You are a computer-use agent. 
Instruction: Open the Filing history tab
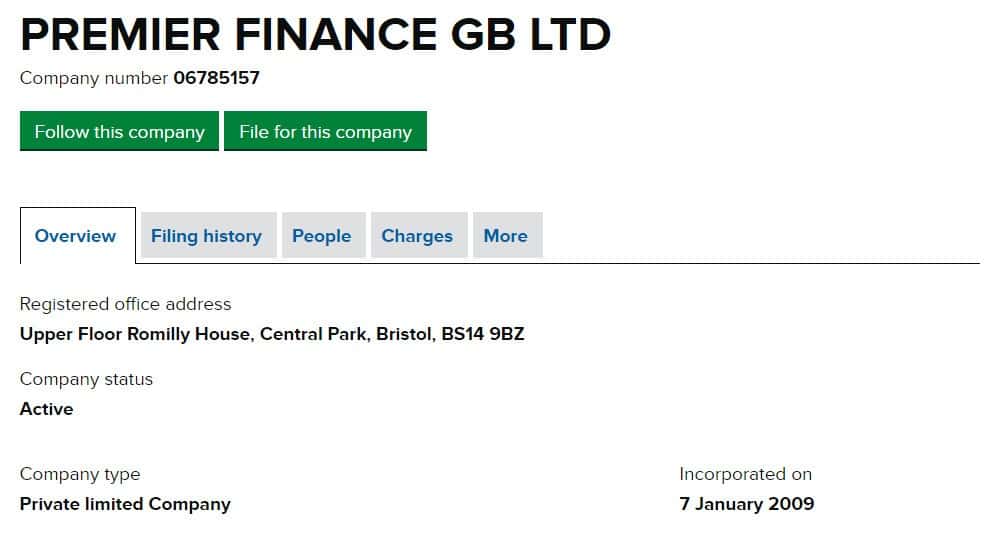click(206, 236)
